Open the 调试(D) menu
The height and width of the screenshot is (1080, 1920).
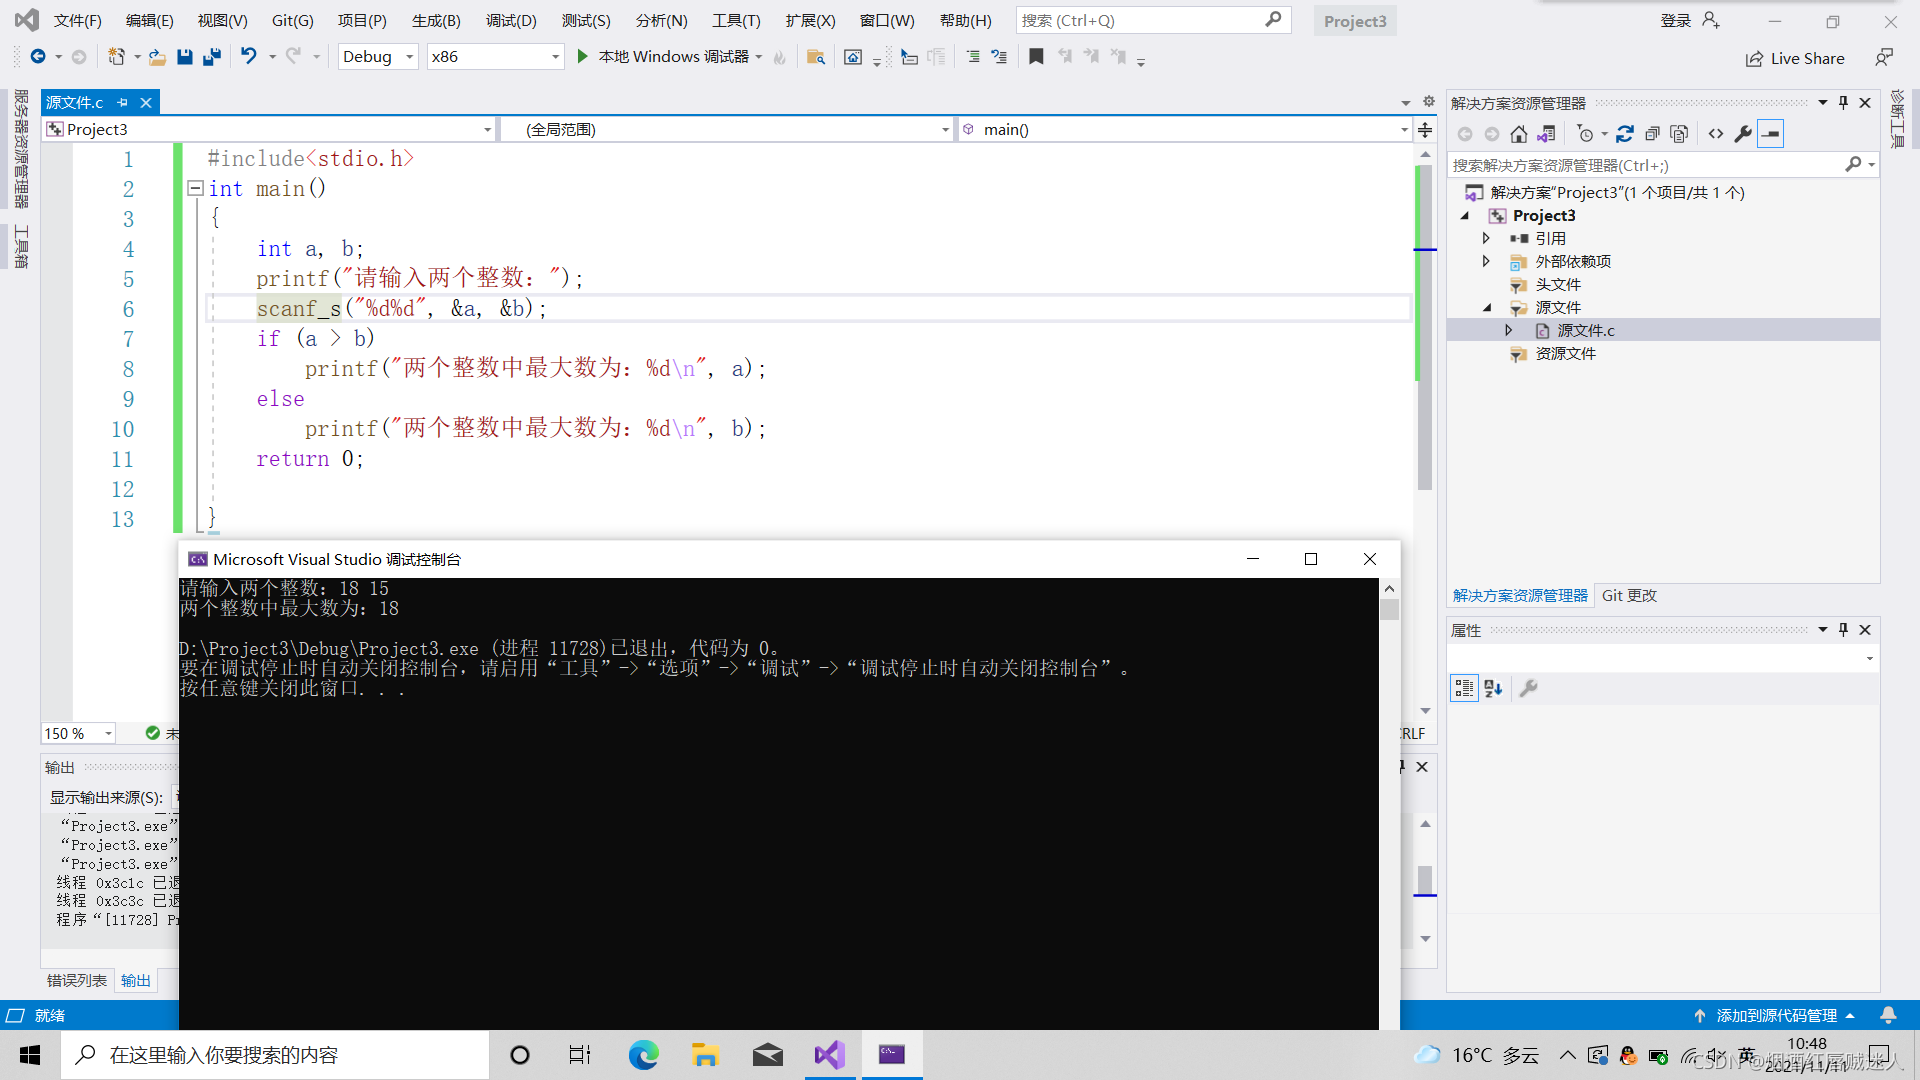point(511,20)
